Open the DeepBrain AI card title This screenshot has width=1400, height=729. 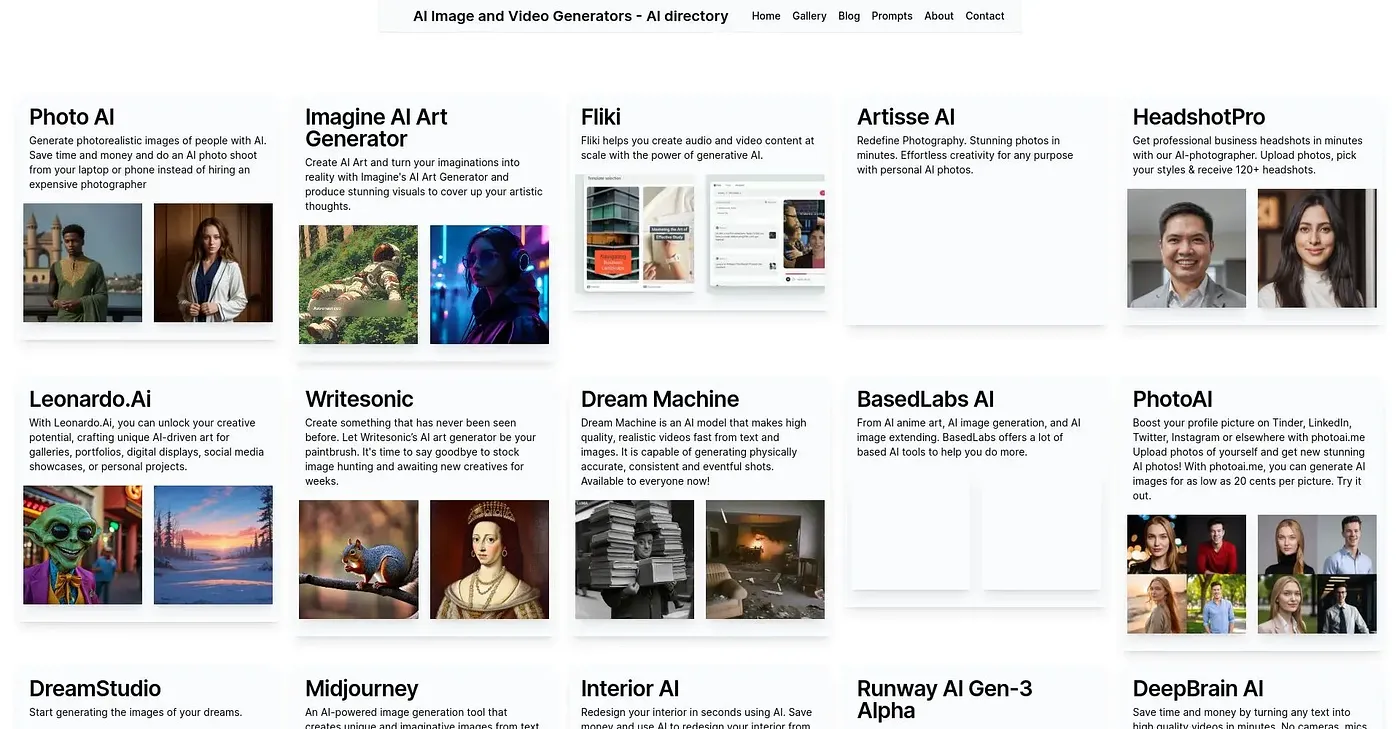tap(1198, 688)
